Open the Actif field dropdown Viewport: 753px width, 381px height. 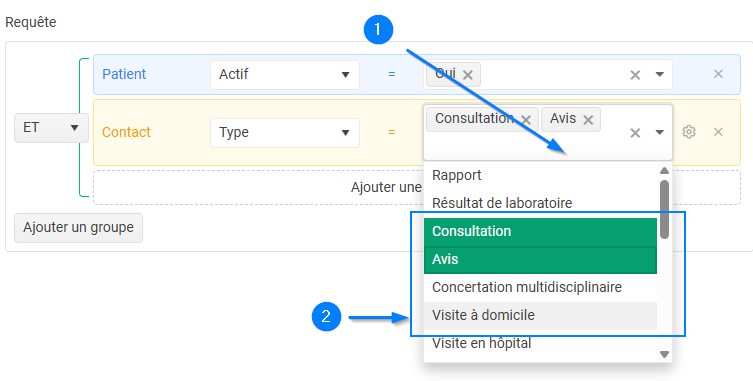[x=285, y=74]
